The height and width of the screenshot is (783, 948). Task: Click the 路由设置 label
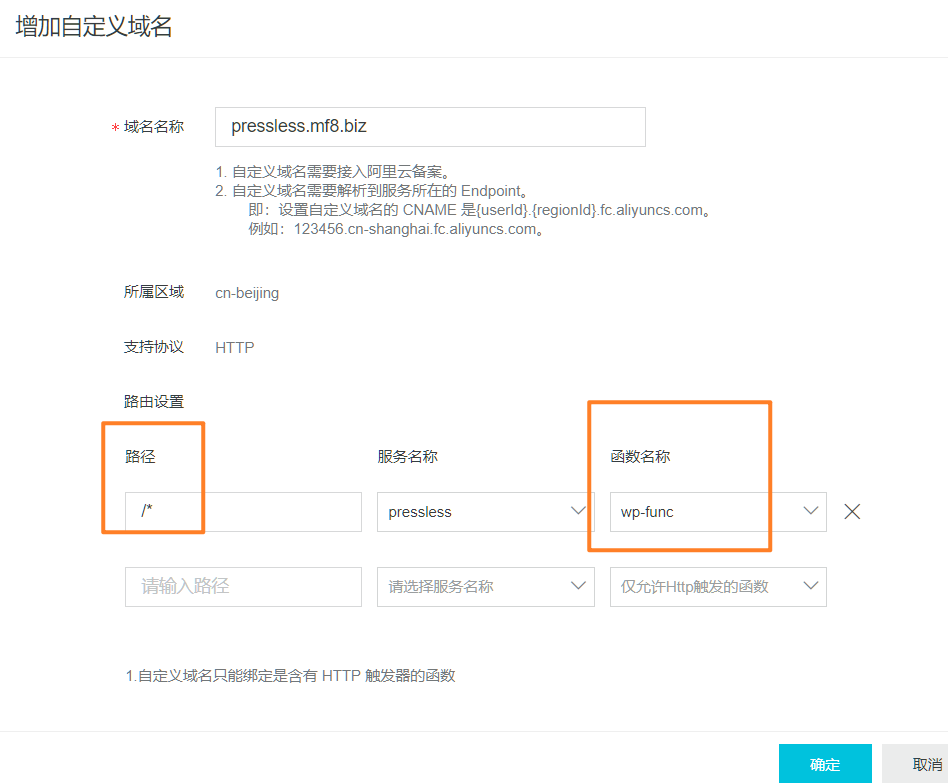154,401
